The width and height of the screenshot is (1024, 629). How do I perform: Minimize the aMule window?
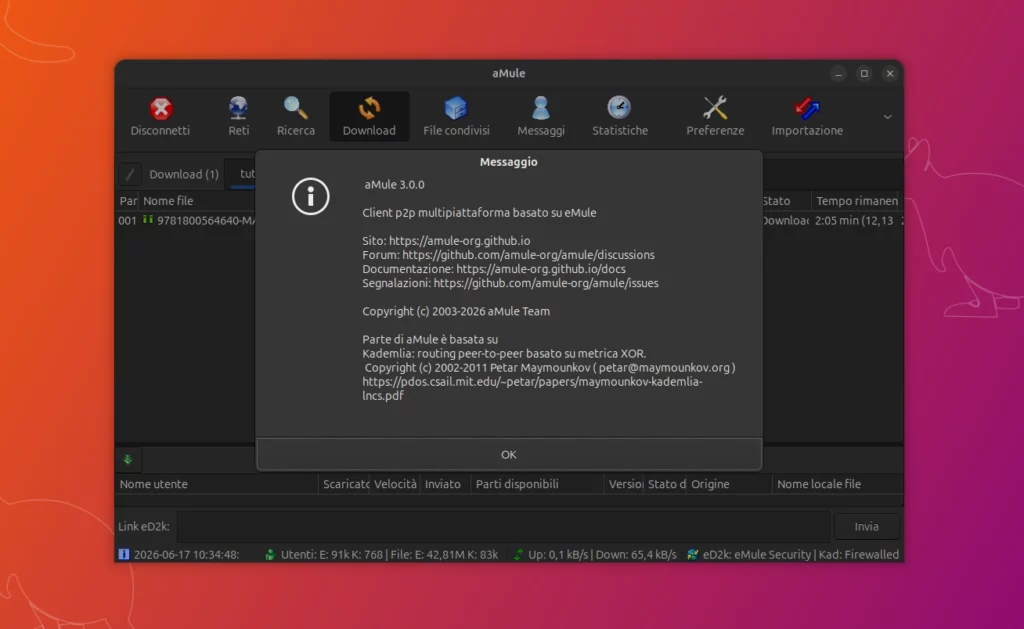point(839,74)
